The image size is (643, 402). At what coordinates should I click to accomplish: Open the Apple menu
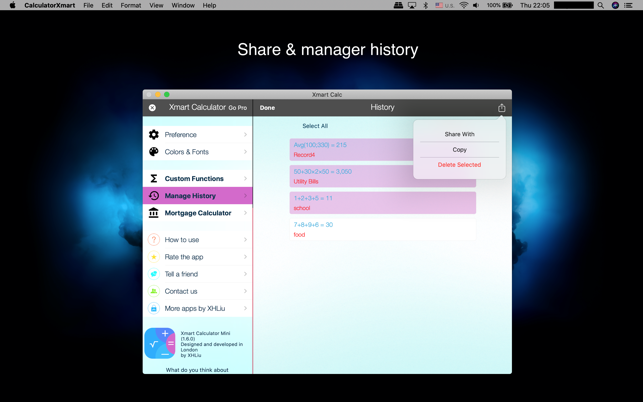[12, 5]
